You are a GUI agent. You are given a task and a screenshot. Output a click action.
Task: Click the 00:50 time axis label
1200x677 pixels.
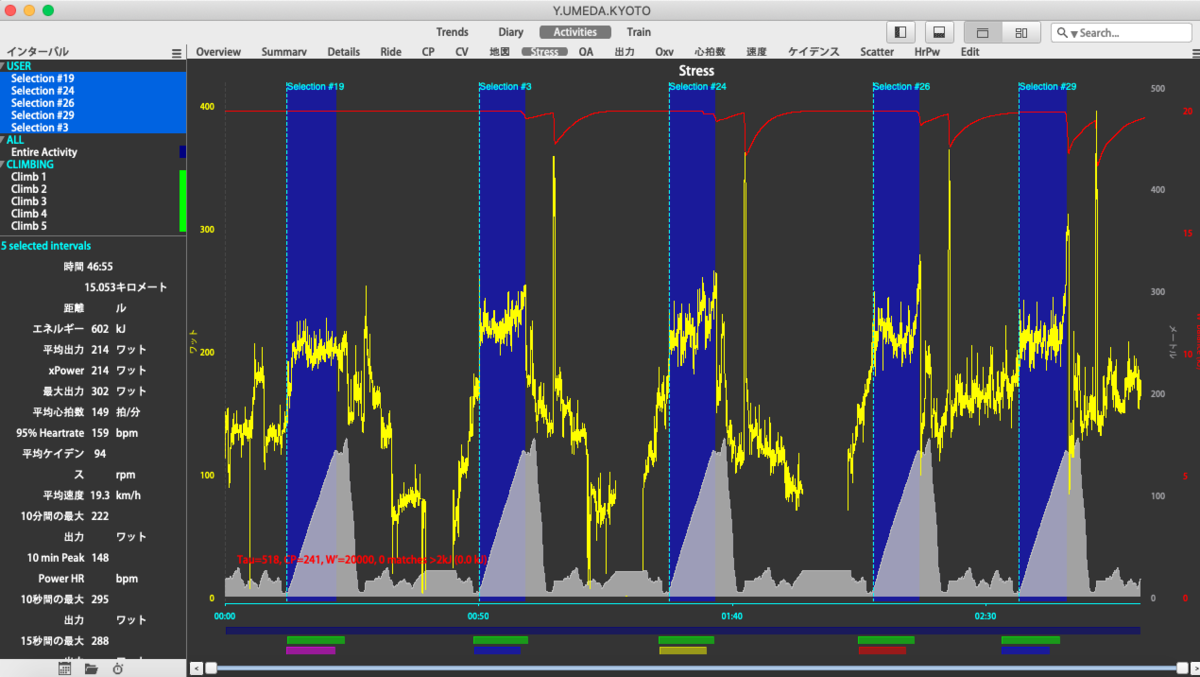pos(479,616)
